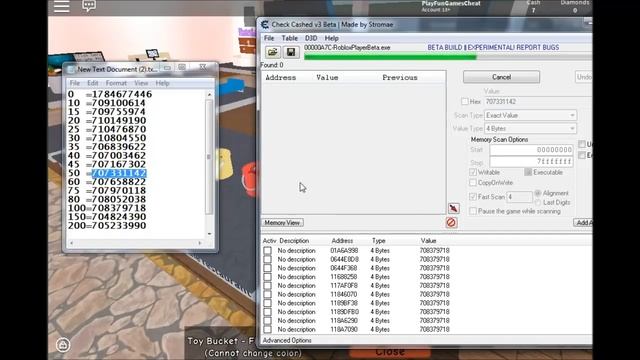Click the open process folder icon

[272, 52]
